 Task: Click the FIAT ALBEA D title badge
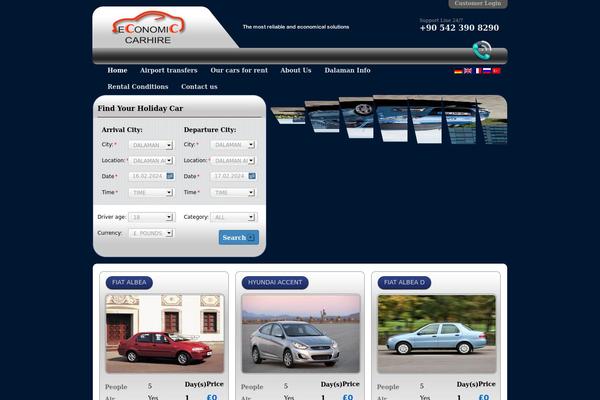click(404, 282)
